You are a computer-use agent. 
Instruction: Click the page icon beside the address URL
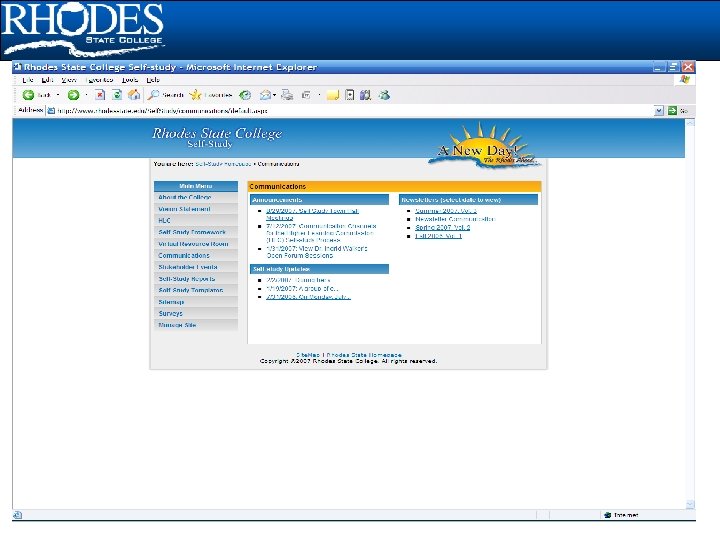click(x=51, y=111)
